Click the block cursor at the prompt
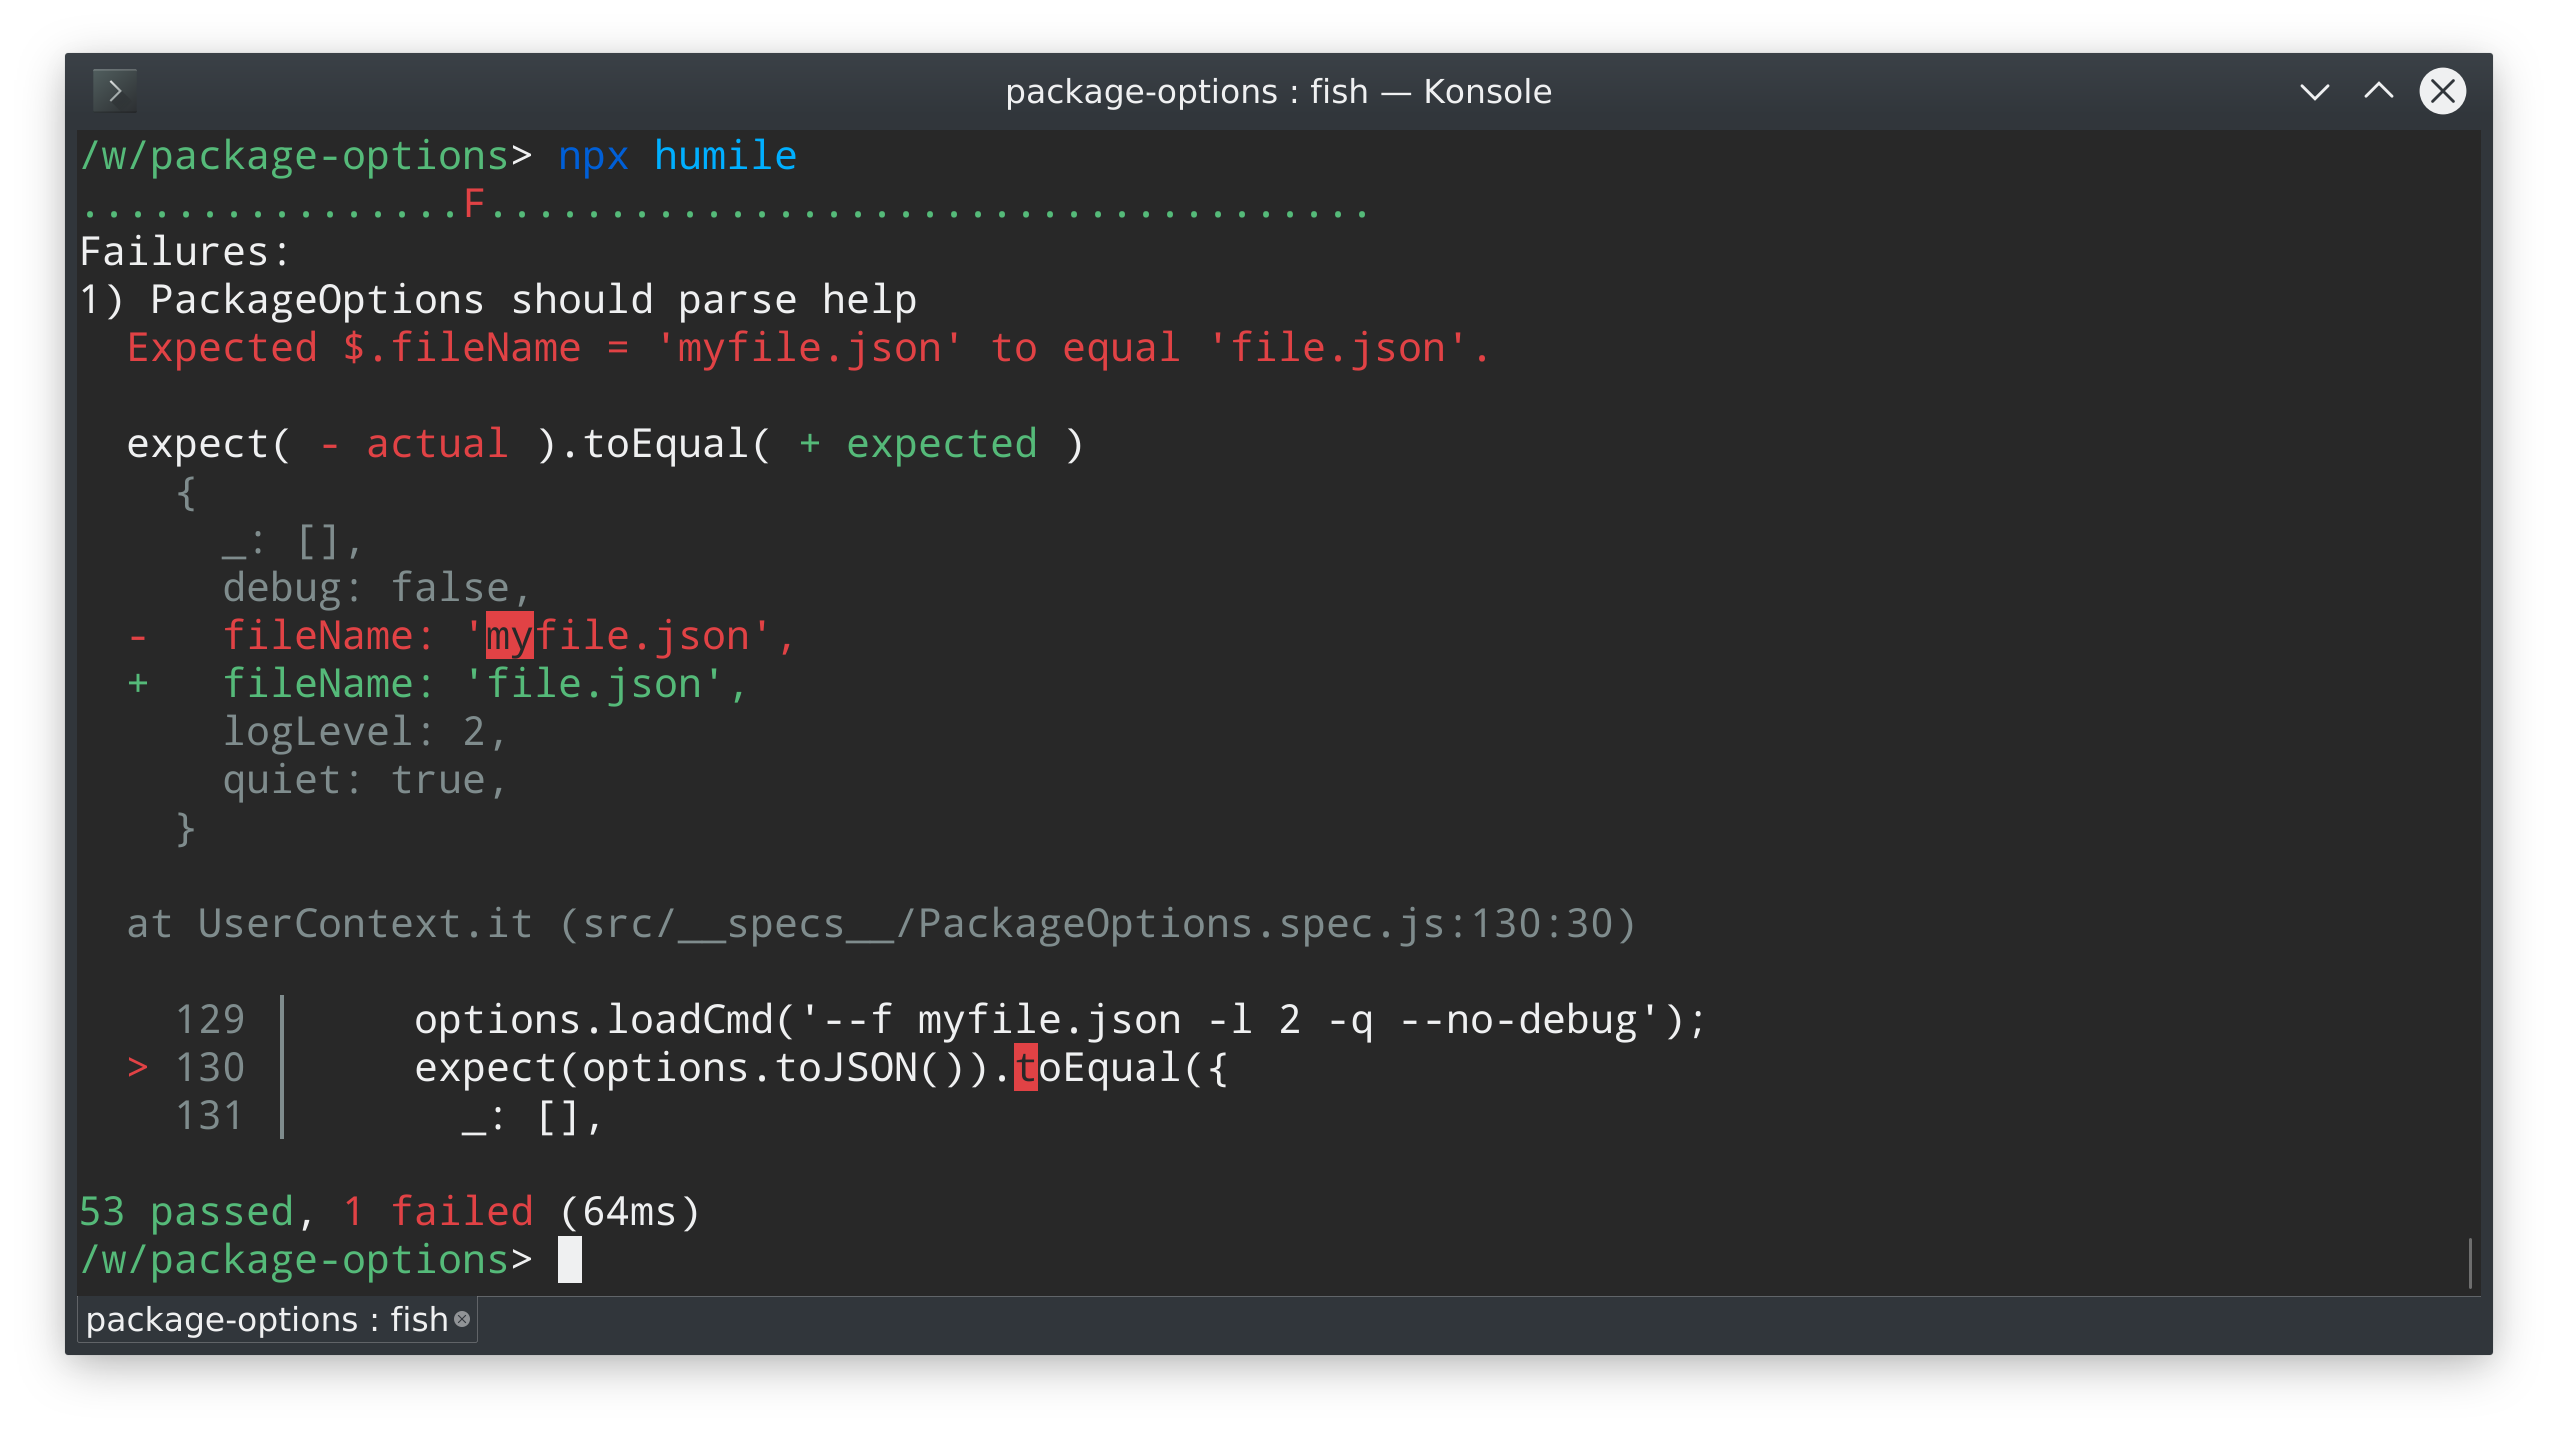This screenshot has height=1432, width=2558. 569,1260
